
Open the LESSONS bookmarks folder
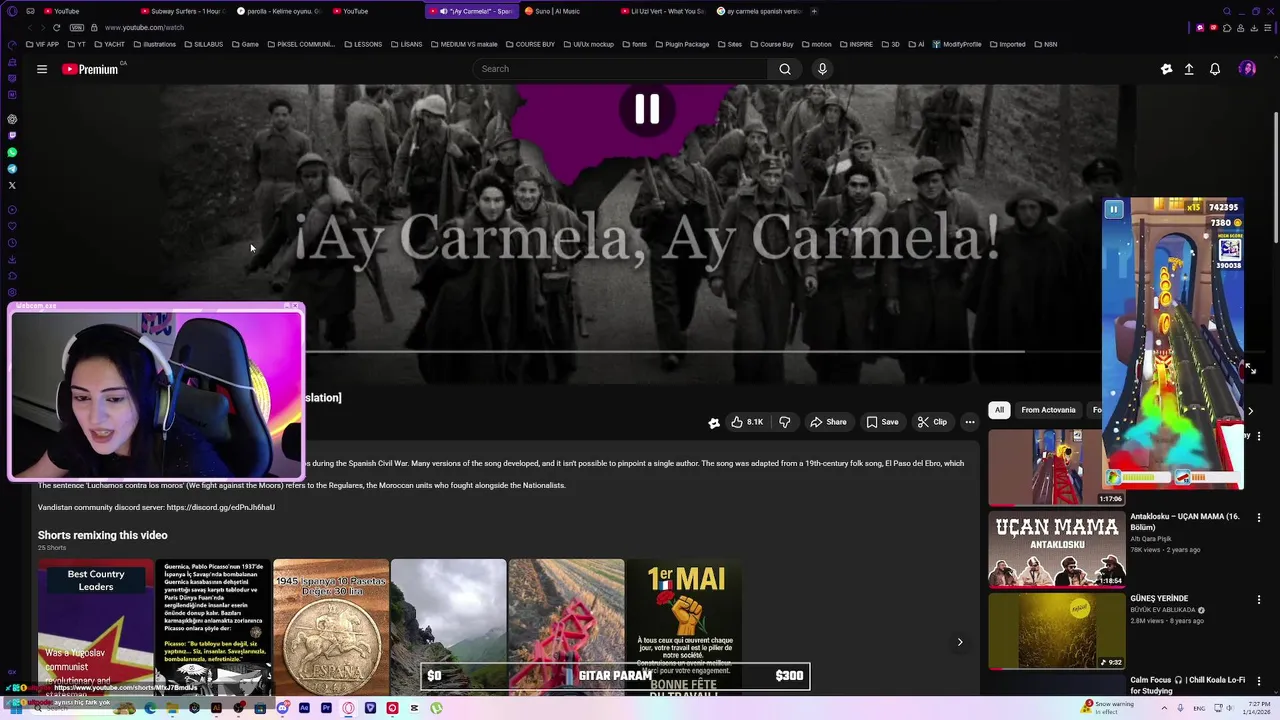coord(363,44)
